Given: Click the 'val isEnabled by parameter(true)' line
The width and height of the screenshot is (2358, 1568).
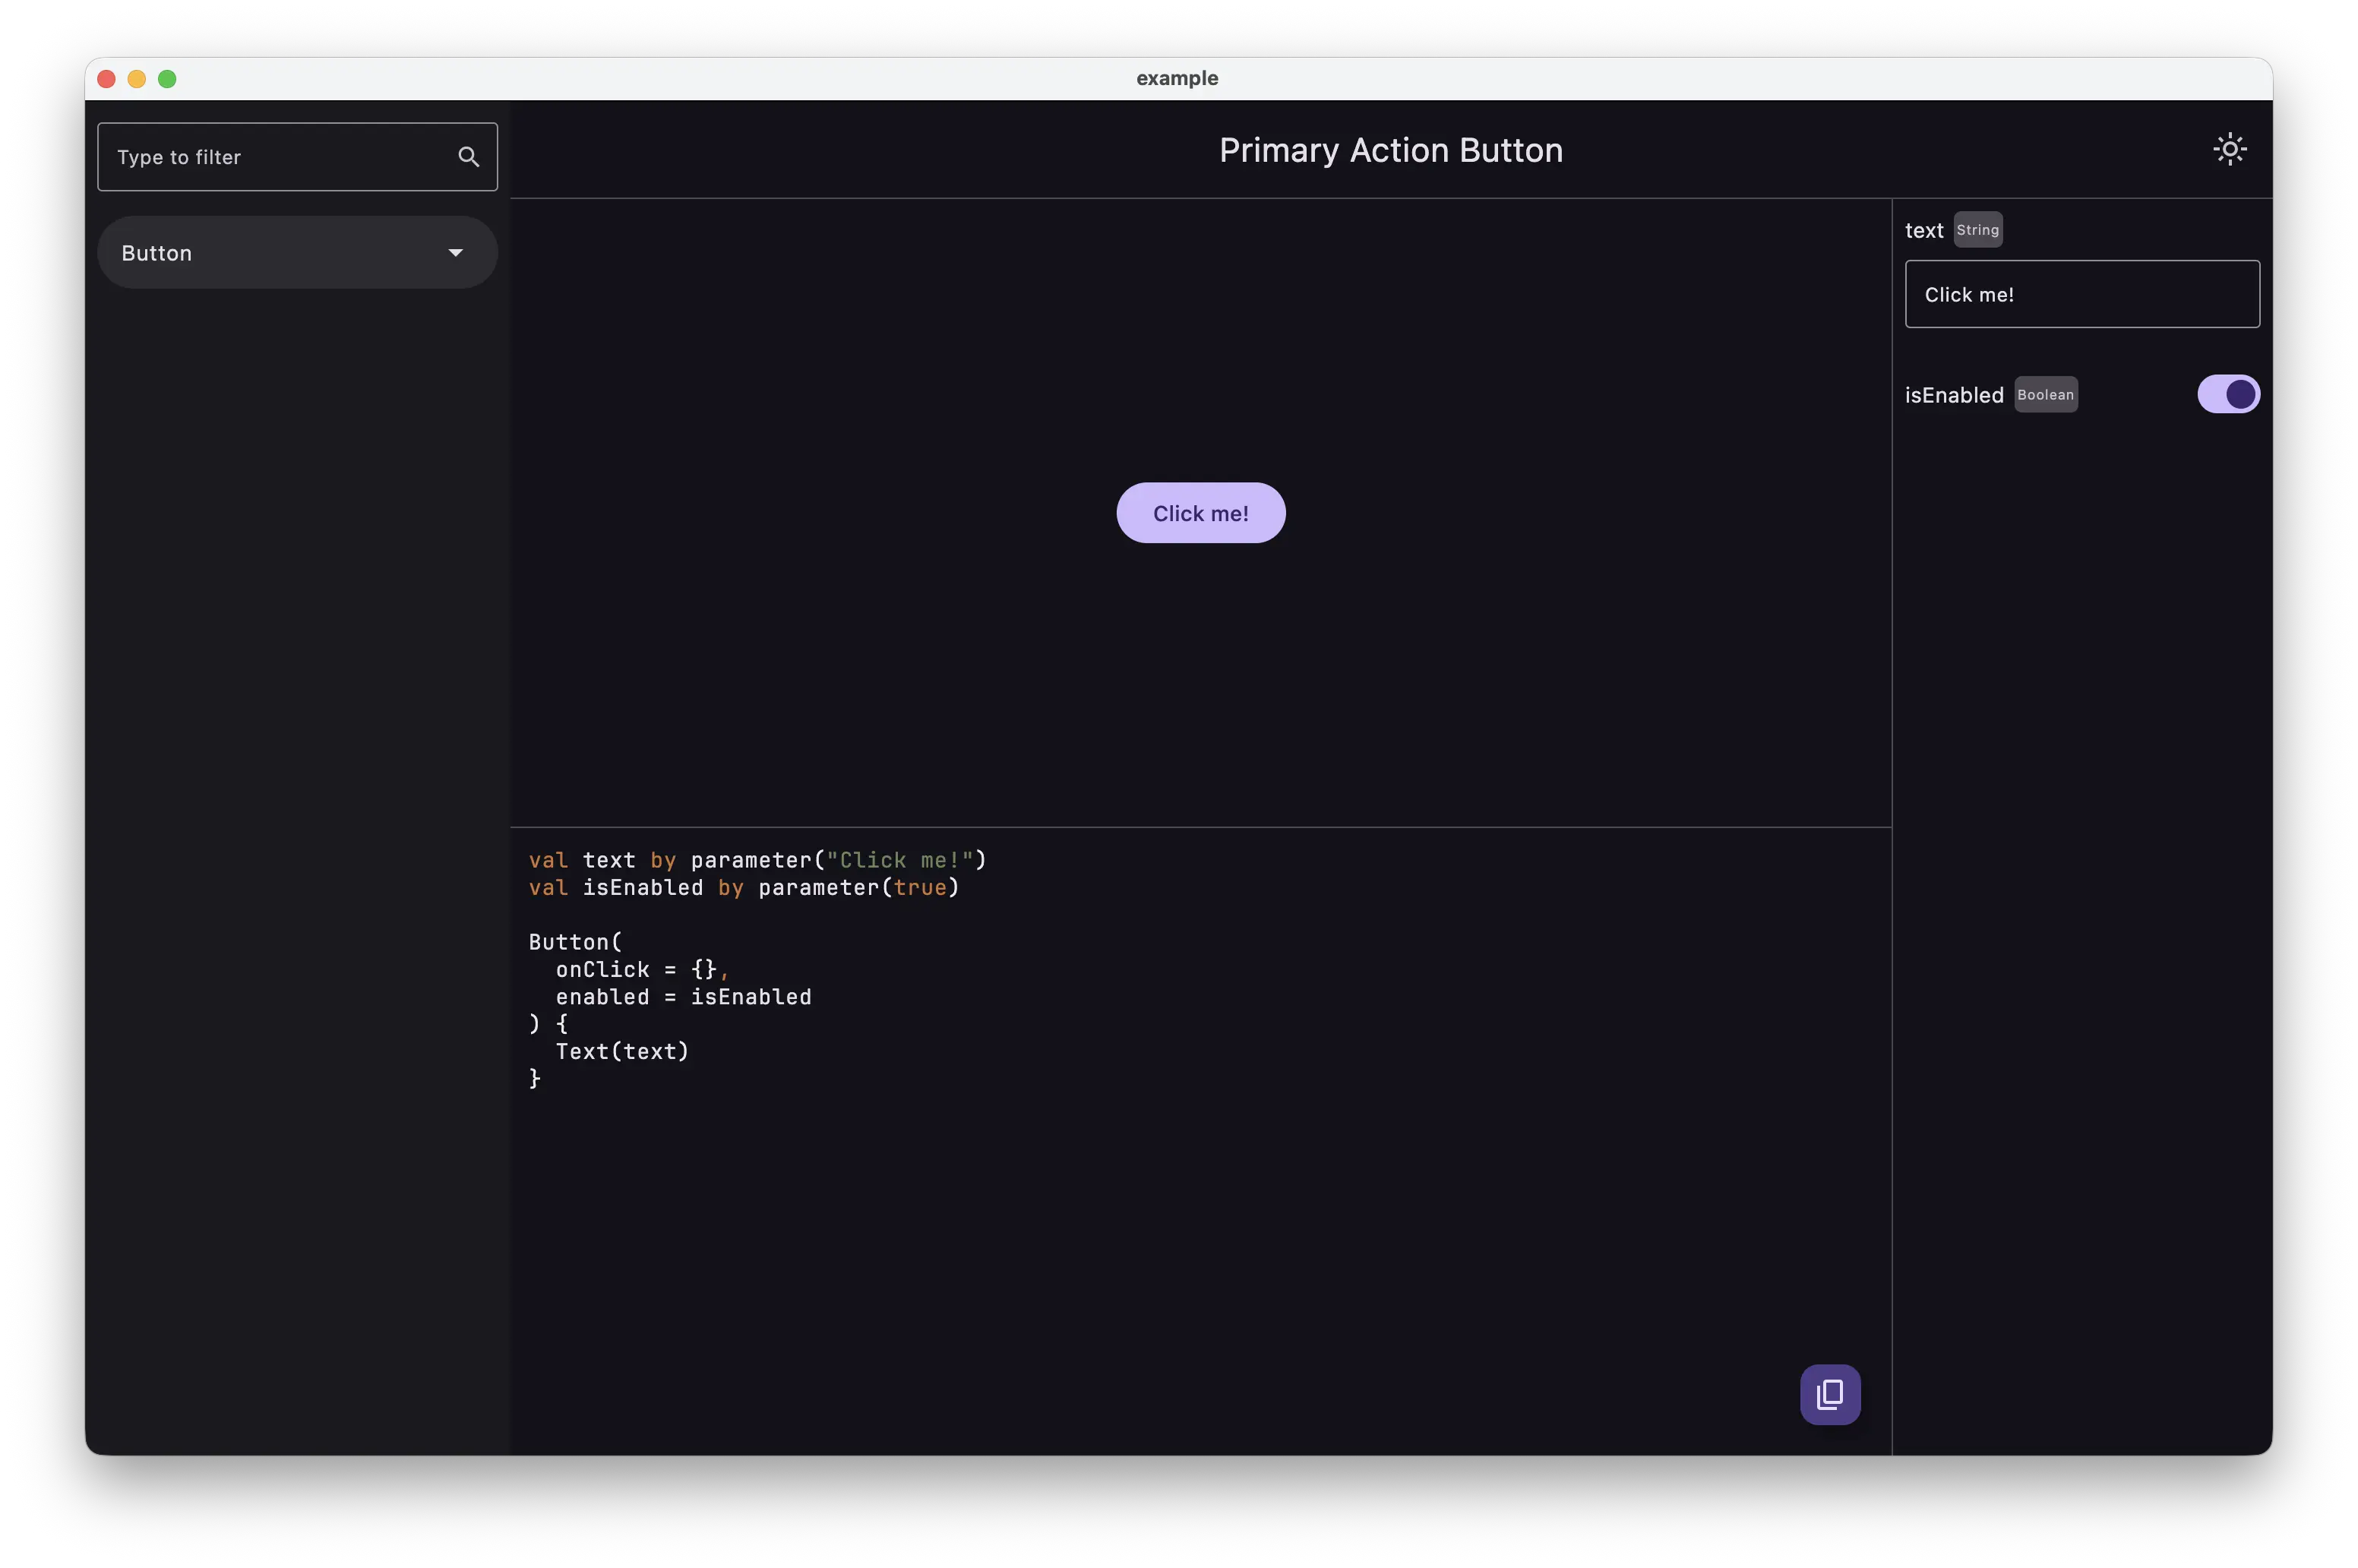Looking at the screenshot, I should (x=744, y=888).
